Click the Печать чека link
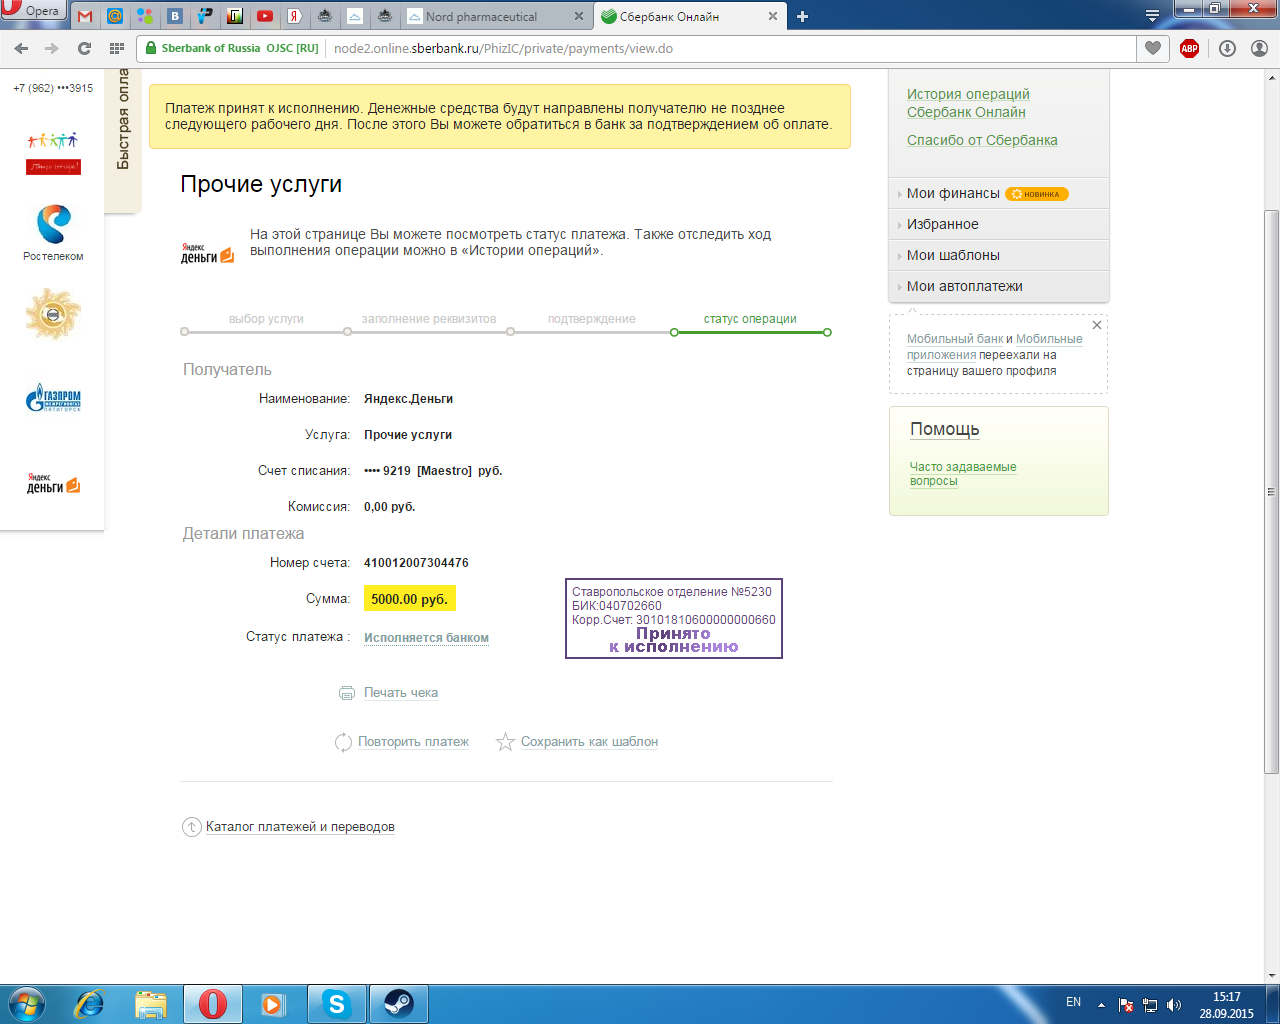Viewport: 1280px width, 1024px height. tap(400, 692)
